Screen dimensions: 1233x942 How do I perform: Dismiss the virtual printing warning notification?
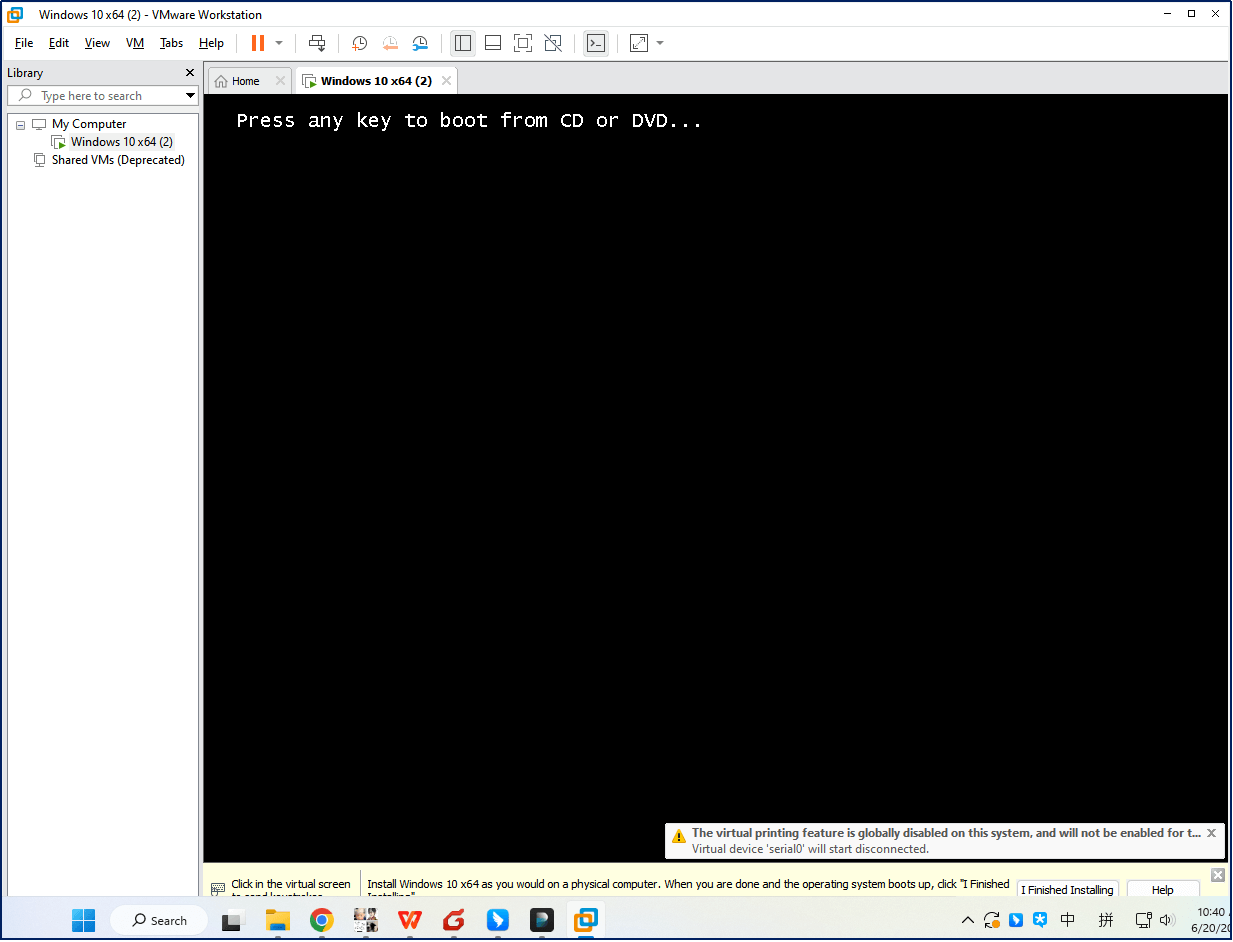click(x=1211, y=832)
